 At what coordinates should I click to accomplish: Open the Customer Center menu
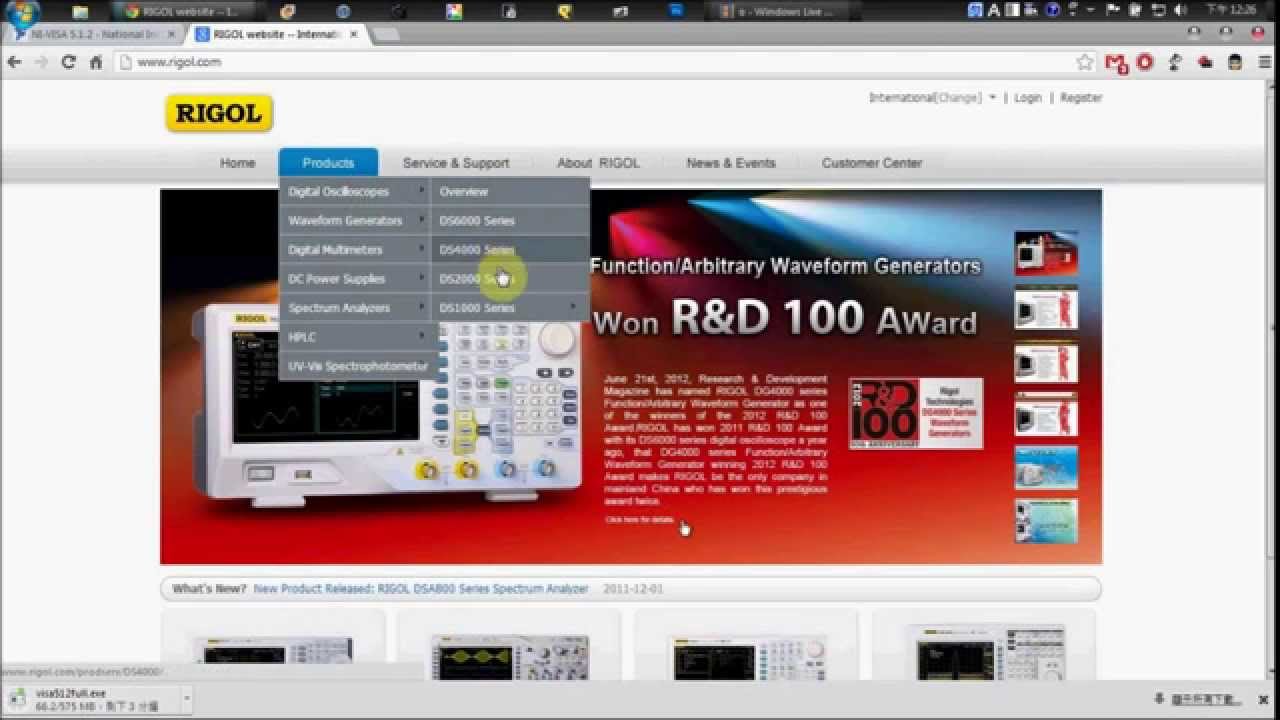coord(872,163)
